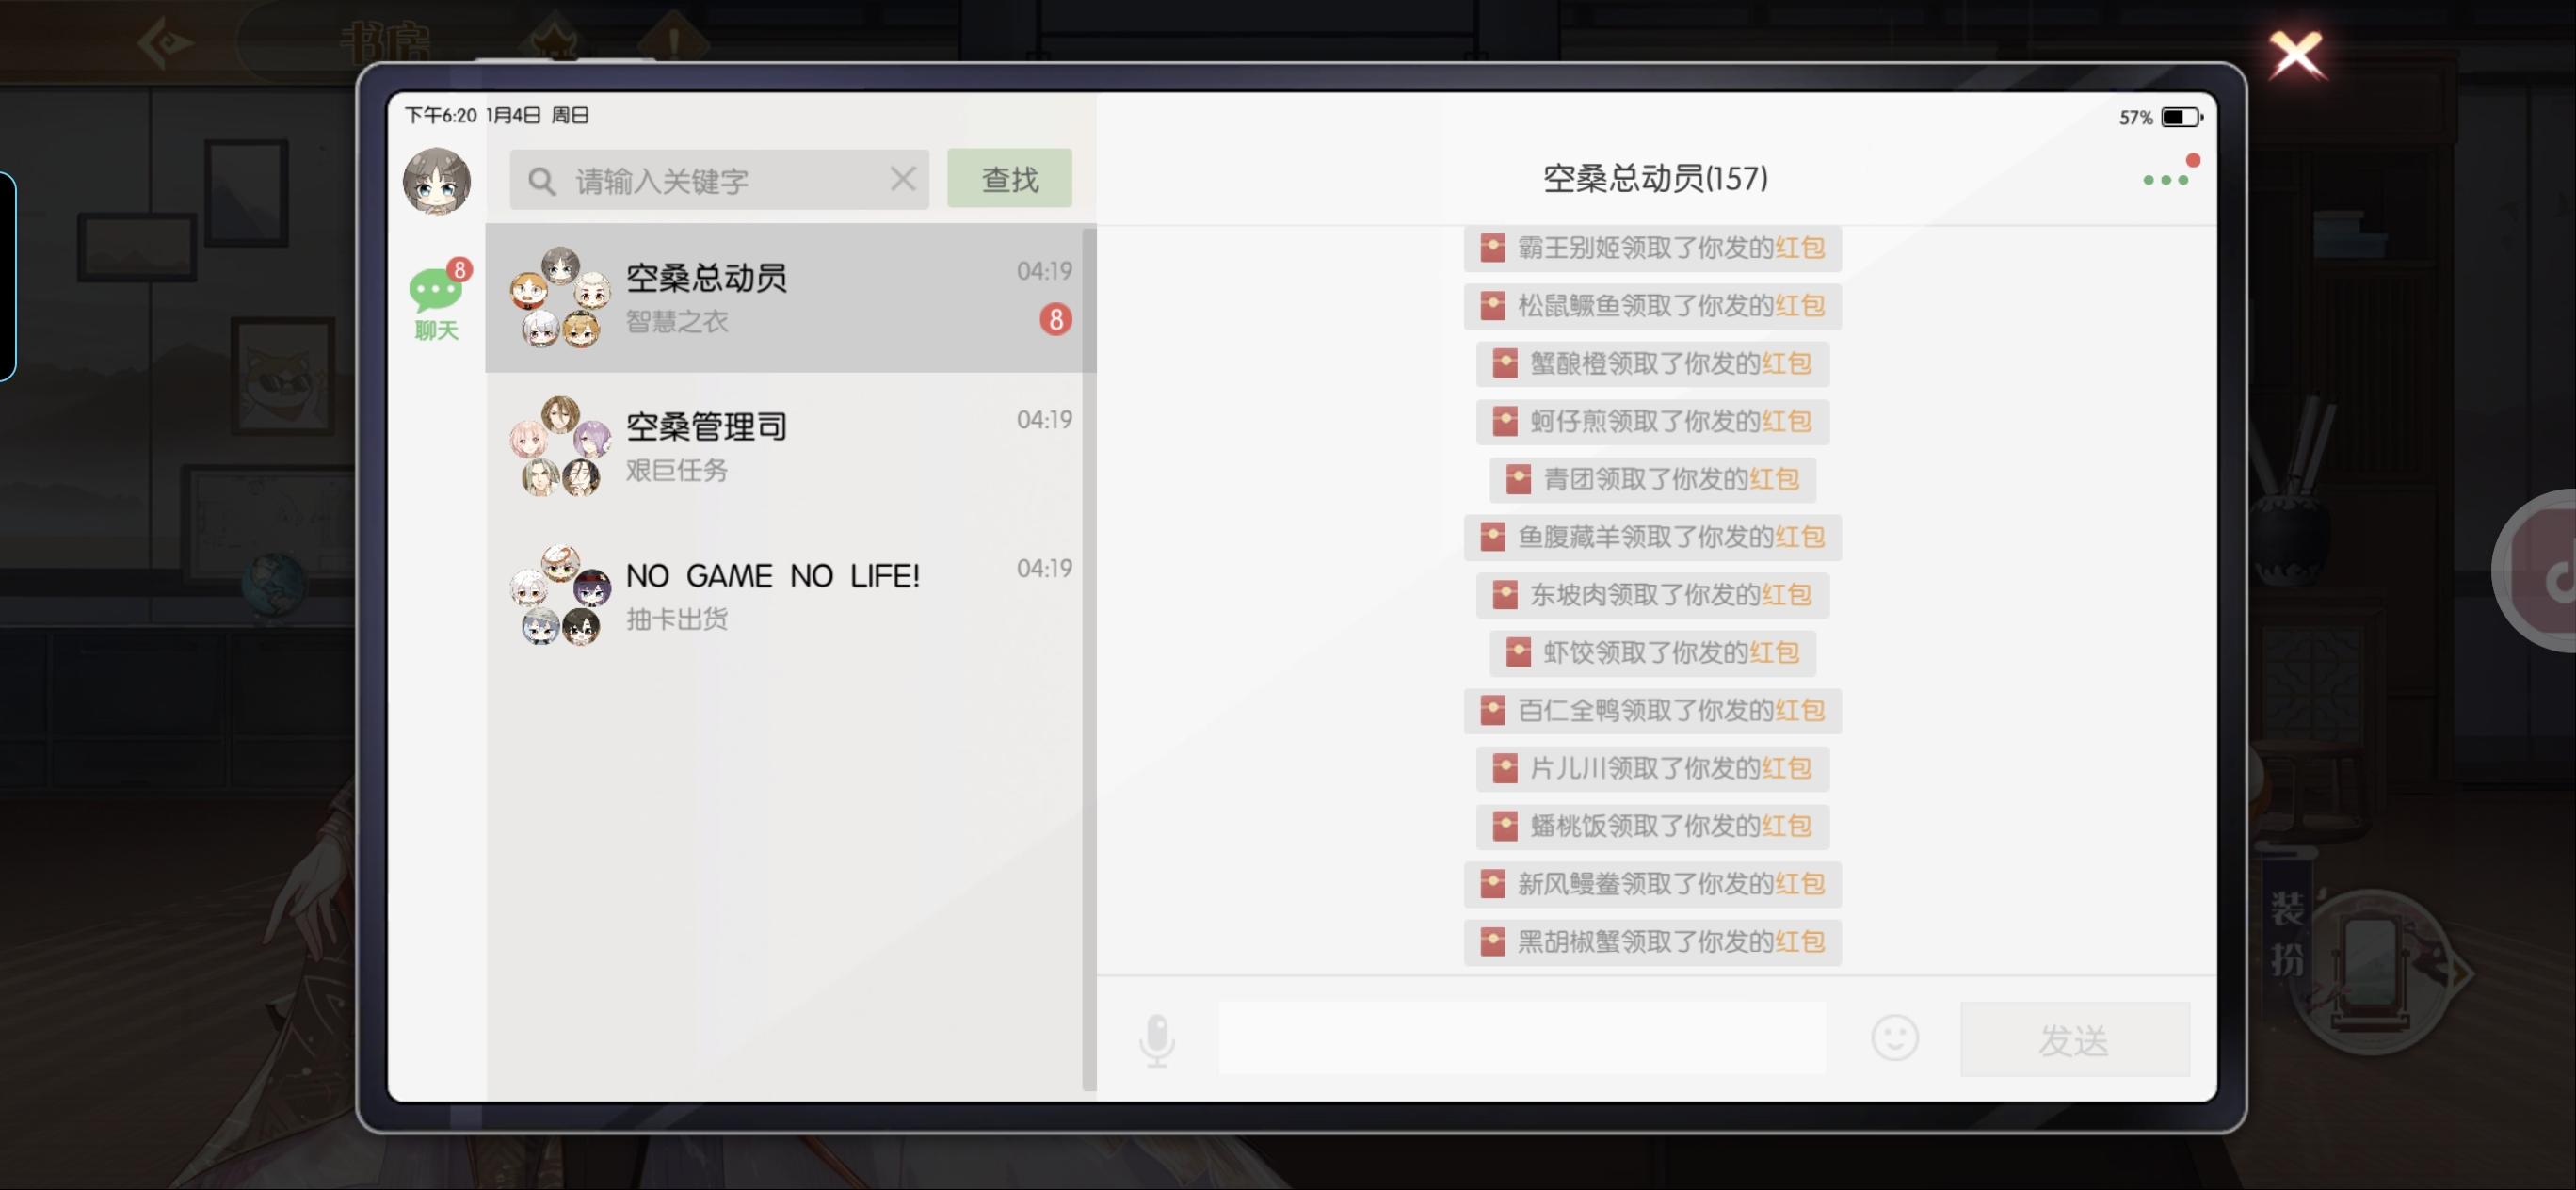Open the 空桑总动员 group chat
The image size is (2576, 1190).
(x=790, y=298)
